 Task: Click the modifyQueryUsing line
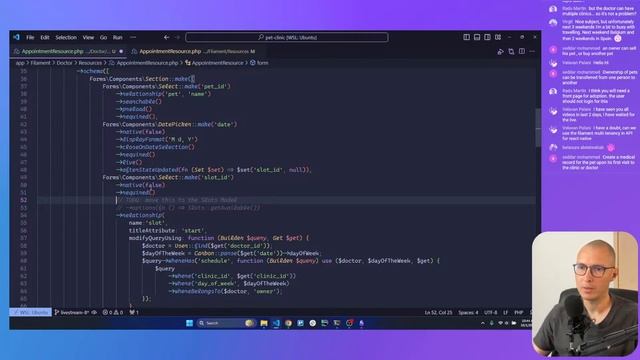click(x=219, y=238)
